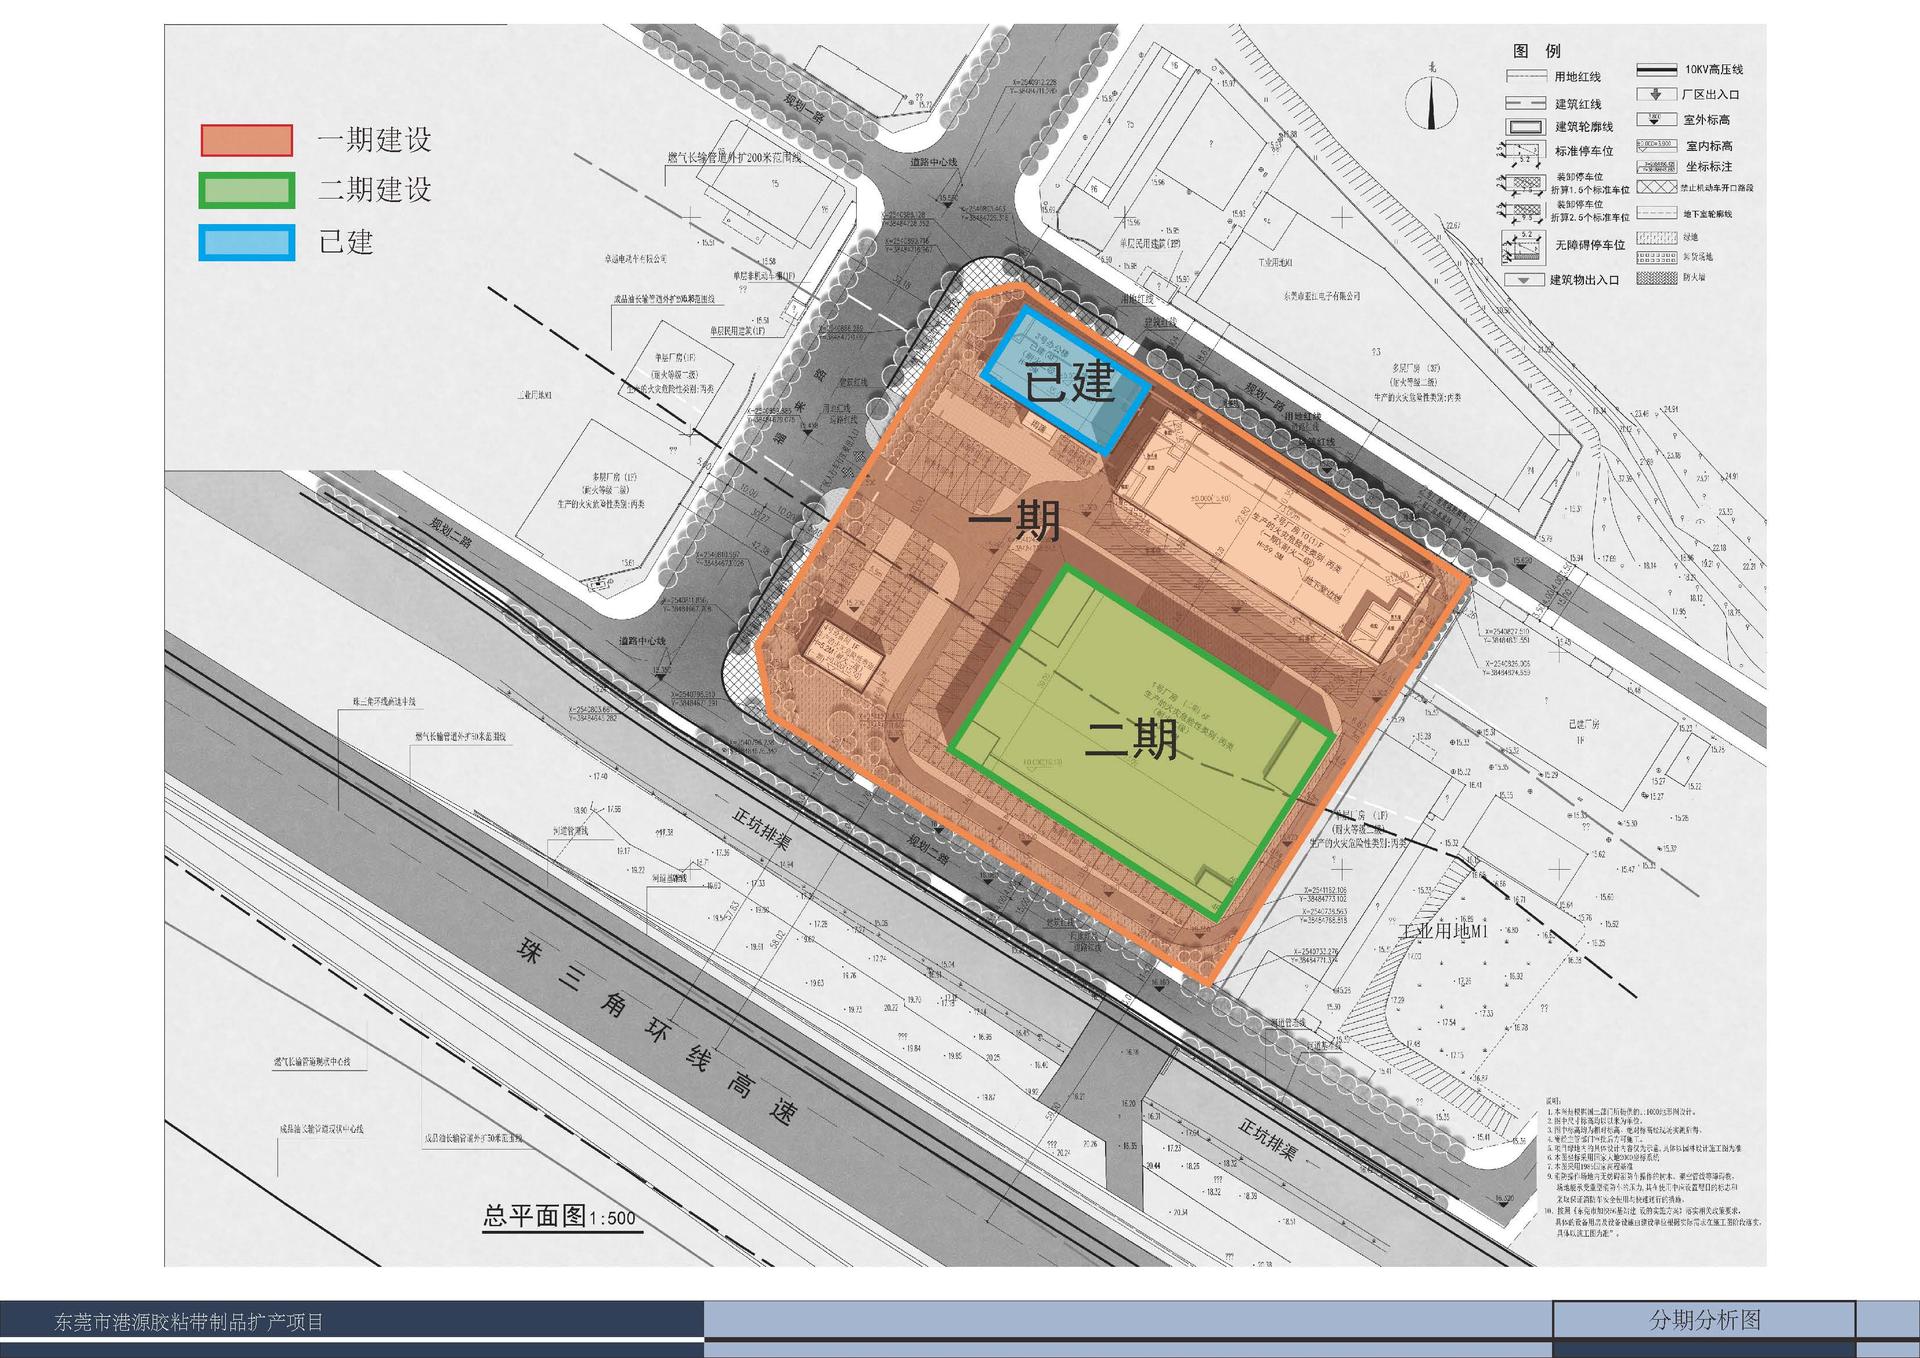1920x1358 pixels.
Task: Click the orange 一期建设 legend swatch
Action: [x=246, y=140]
